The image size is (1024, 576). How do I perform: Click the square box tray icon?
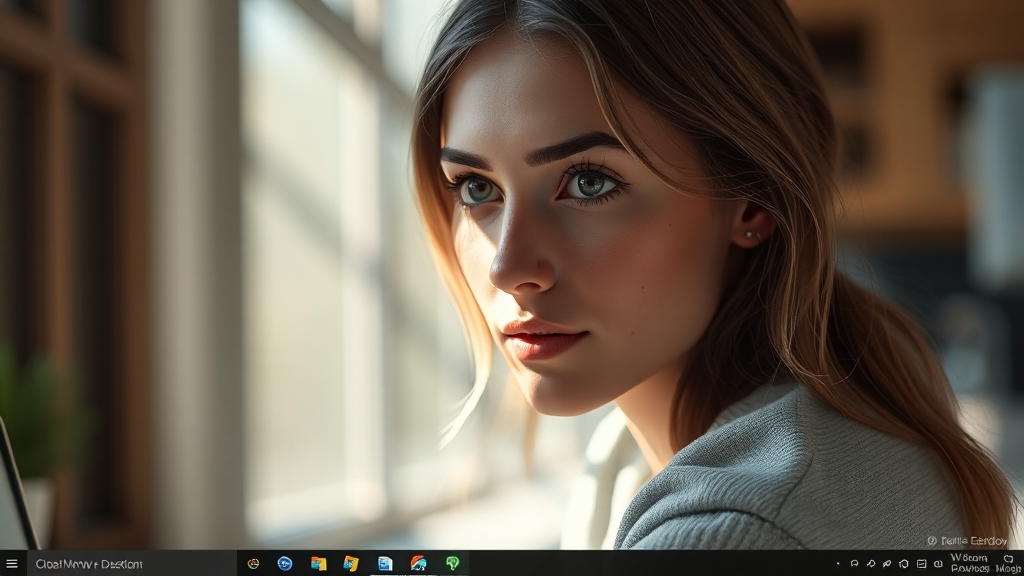921,564
